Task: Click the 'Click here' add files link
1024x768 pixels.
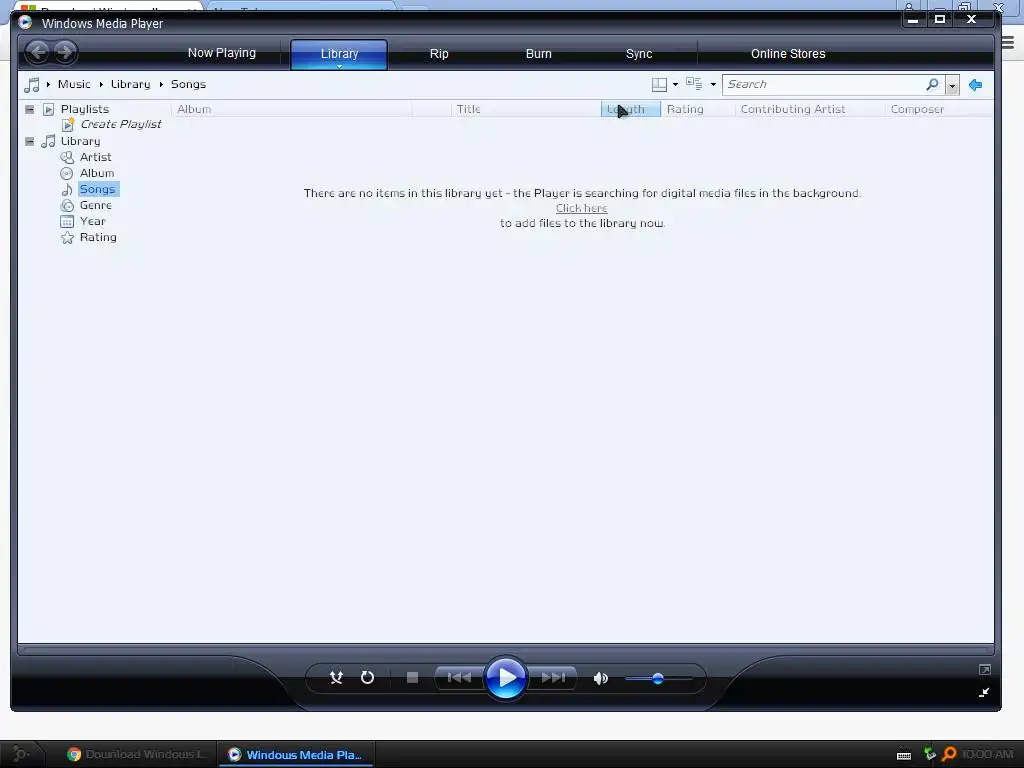Action: click(581, 208)
